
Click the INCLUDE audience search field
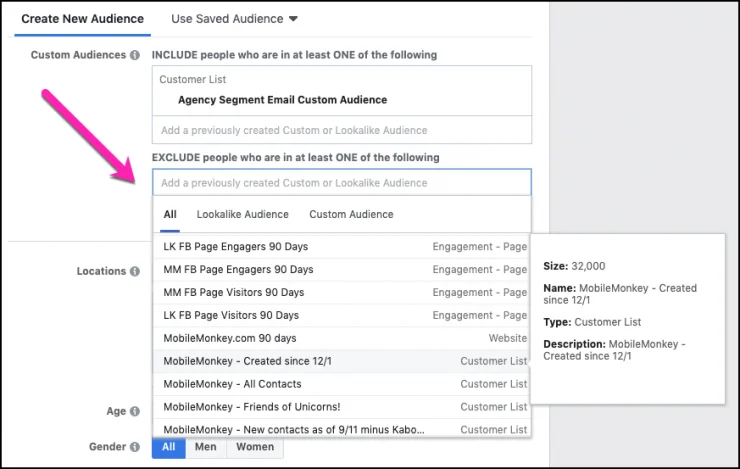point(341,130)
